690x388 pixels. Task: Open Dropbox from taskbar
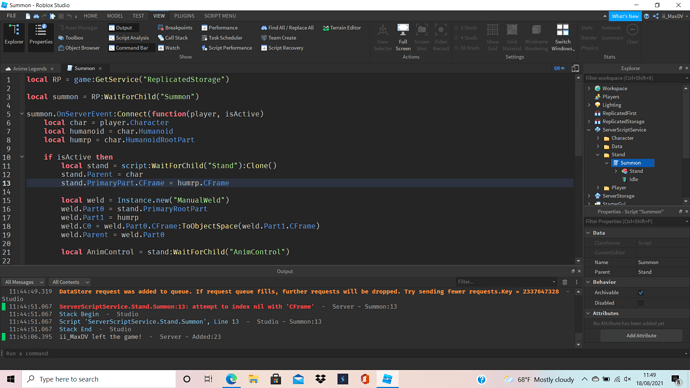(x=320, y=379)
